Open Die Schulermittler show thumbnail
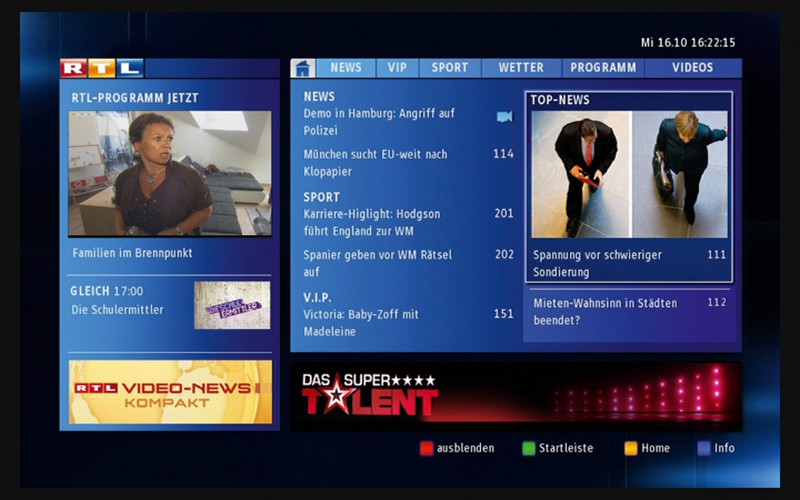 click(x=232, y=305)
